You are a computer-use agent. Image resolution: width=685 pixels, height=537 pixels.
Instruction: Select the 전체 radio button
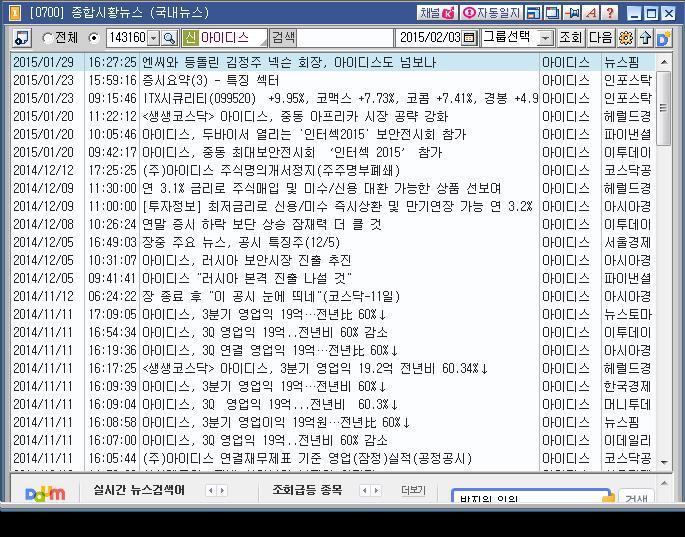coord(47,38)
